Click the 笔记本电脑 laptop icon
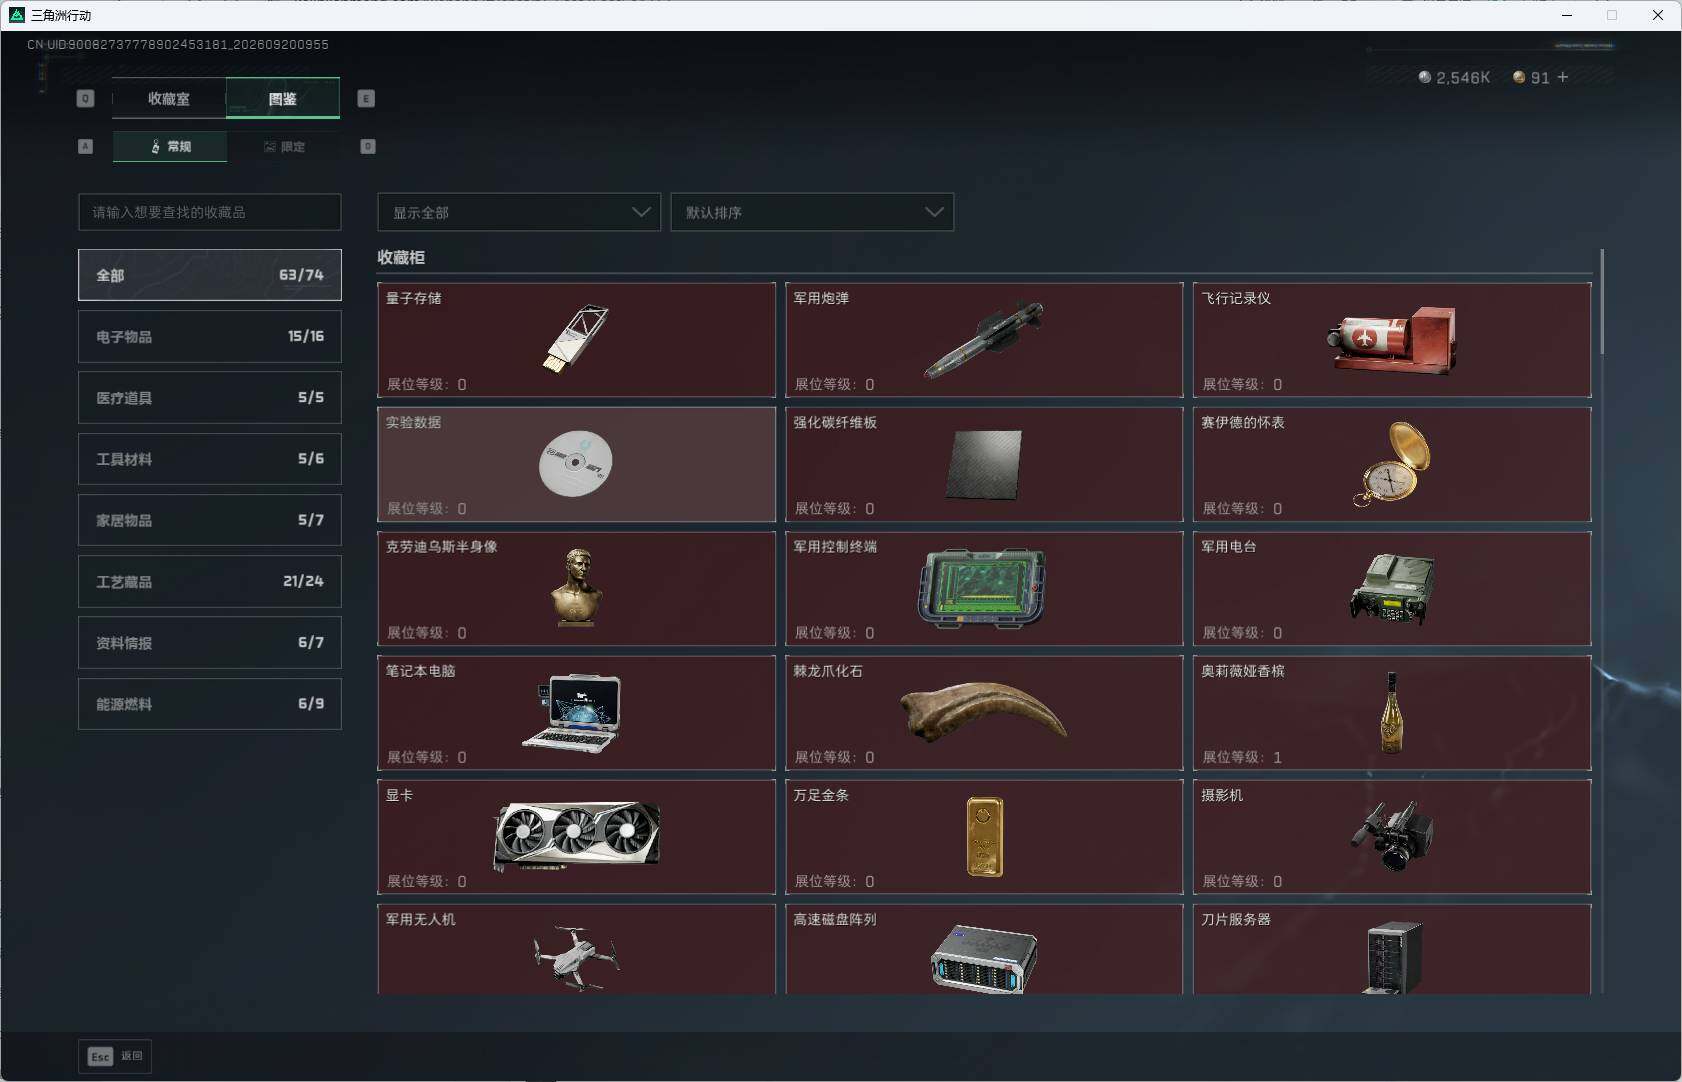 coord(573,713)
